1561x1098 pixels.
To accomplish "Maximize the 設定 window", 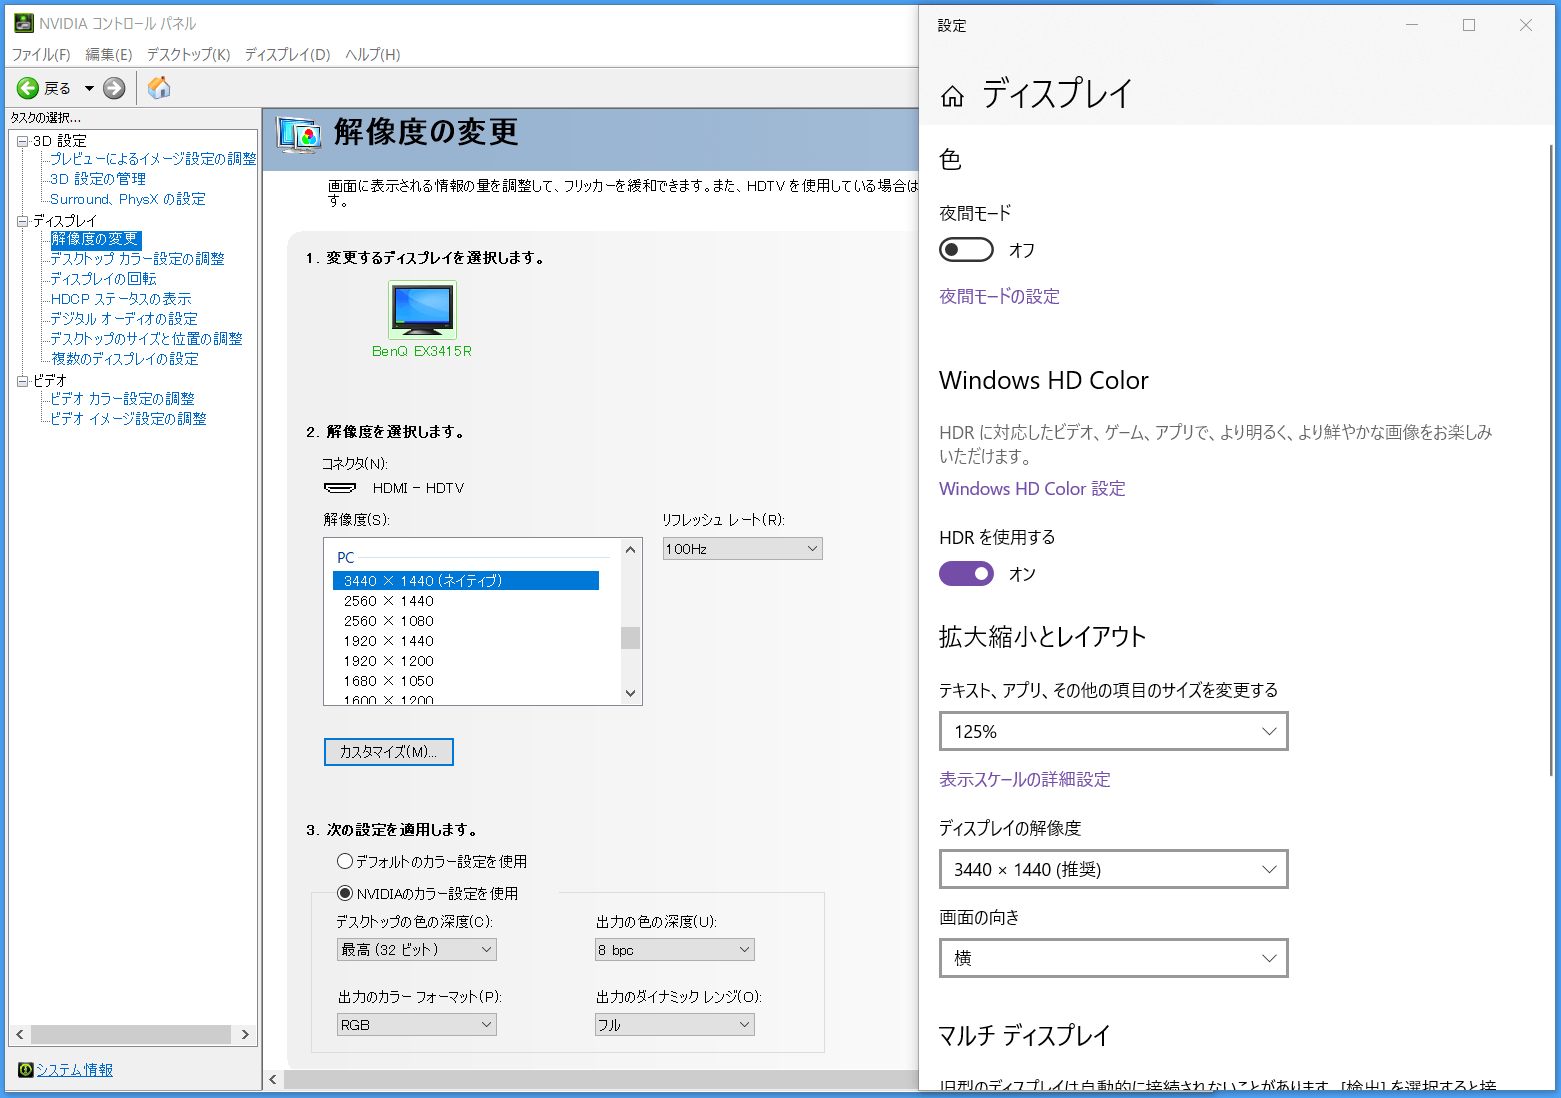I will click(1469, 25).
